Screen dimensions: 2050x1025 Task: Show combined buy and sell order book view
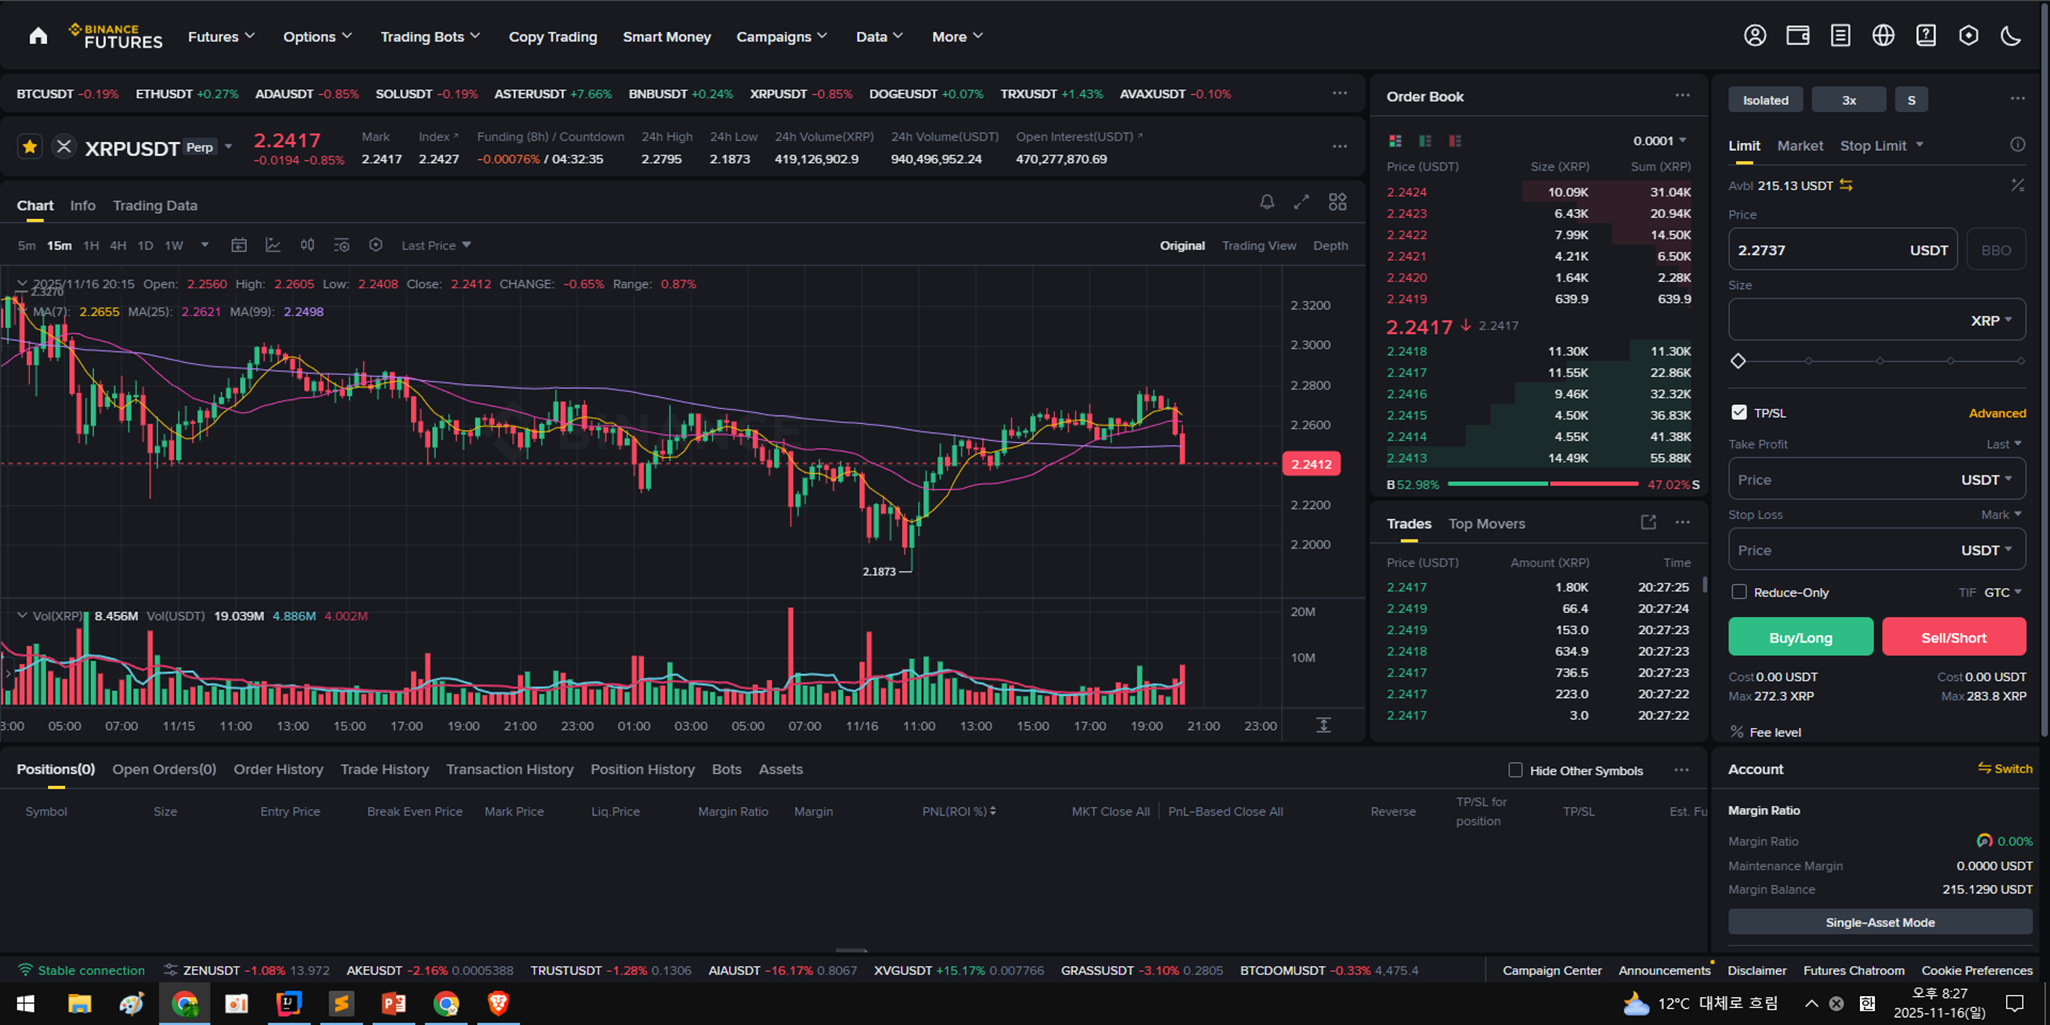[1395, 141]
